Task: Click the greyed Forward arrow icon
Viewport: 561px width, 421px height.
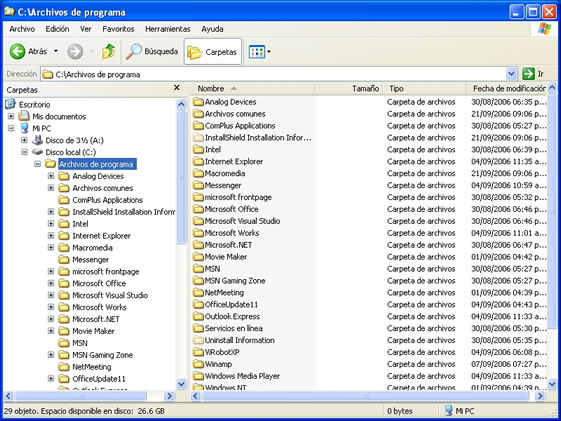Action: pyautogui.click(x=75, y=52)
